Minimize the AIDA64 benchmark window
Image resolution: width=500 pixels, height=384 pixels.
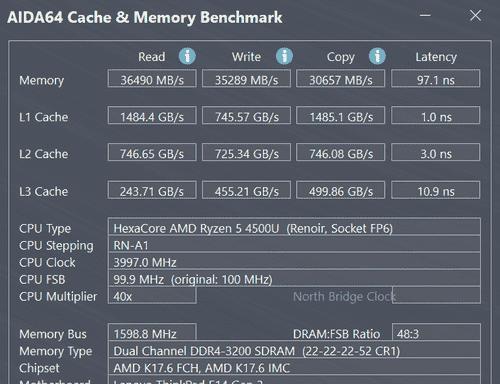click(425, 15)
